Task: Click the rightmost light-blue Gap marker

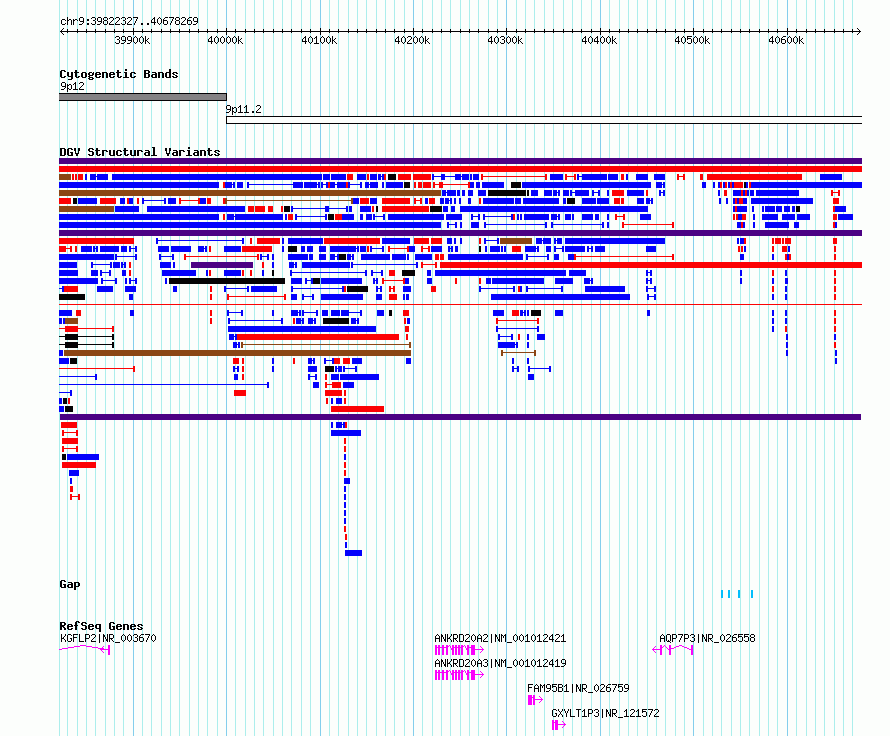Action: (752, 594)
